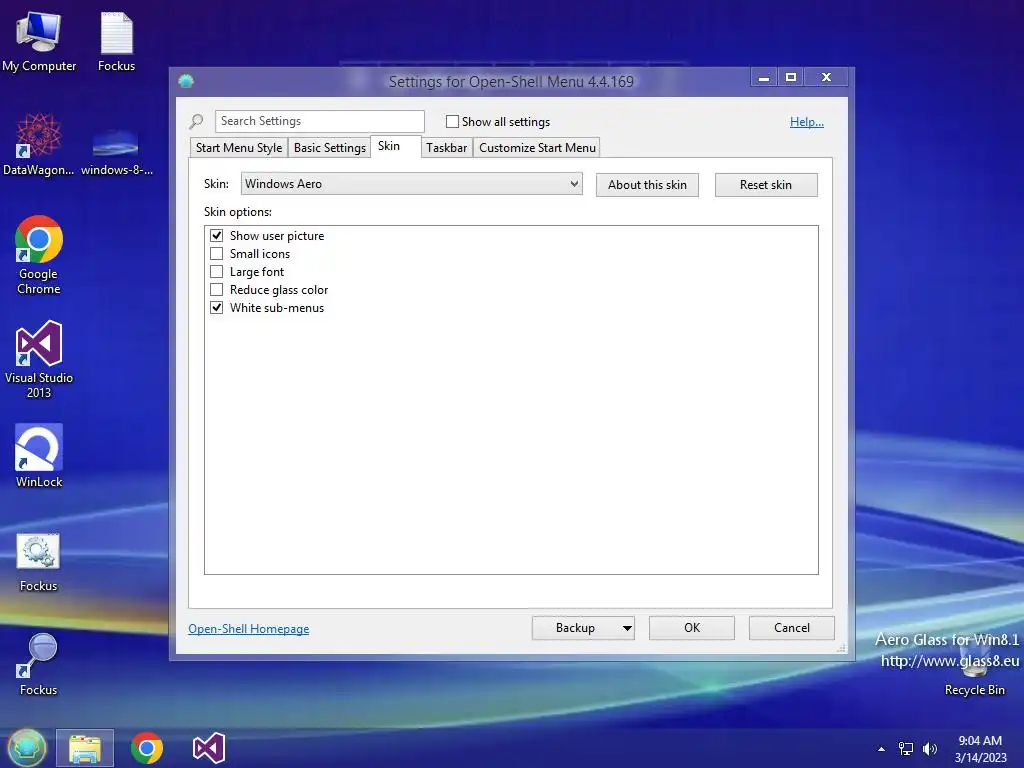Screen dimensions: 1024x768
Task: Click Reset skin button
Action: (766, 185)
